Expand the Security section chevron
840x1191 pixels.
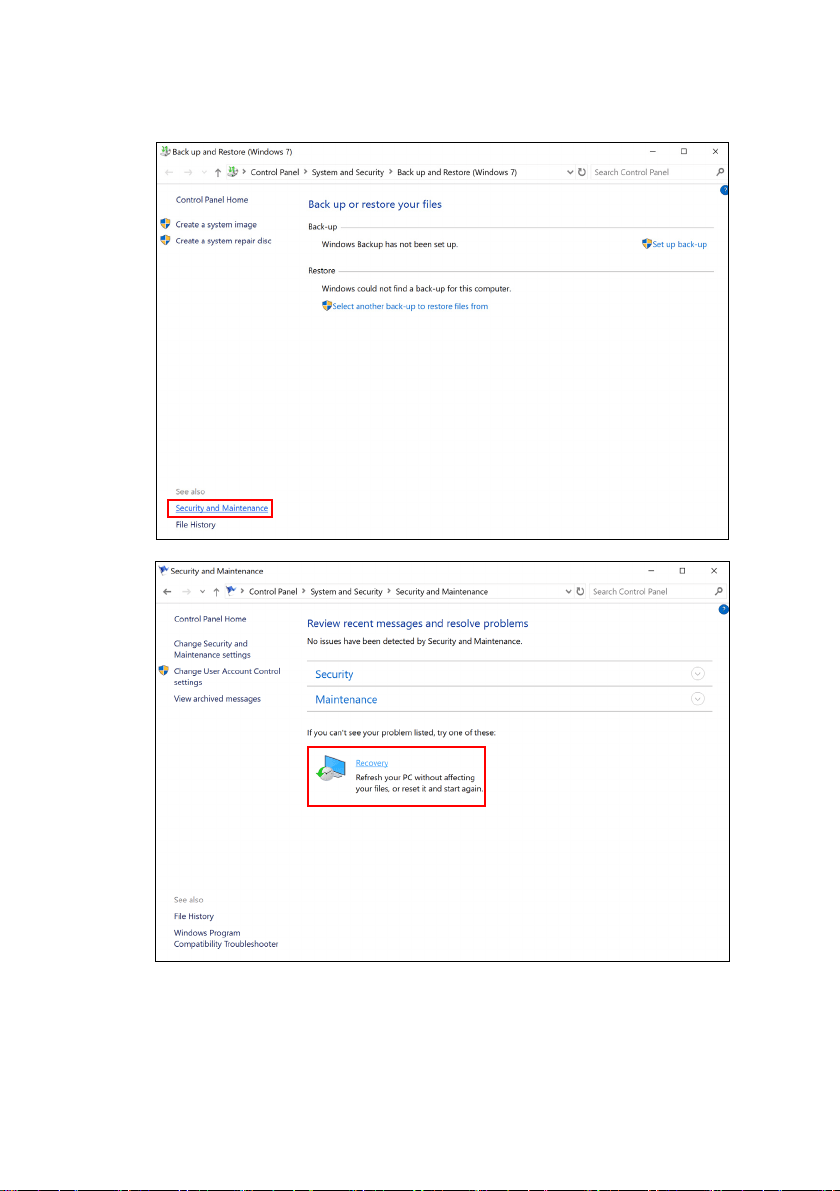[697, 674]
